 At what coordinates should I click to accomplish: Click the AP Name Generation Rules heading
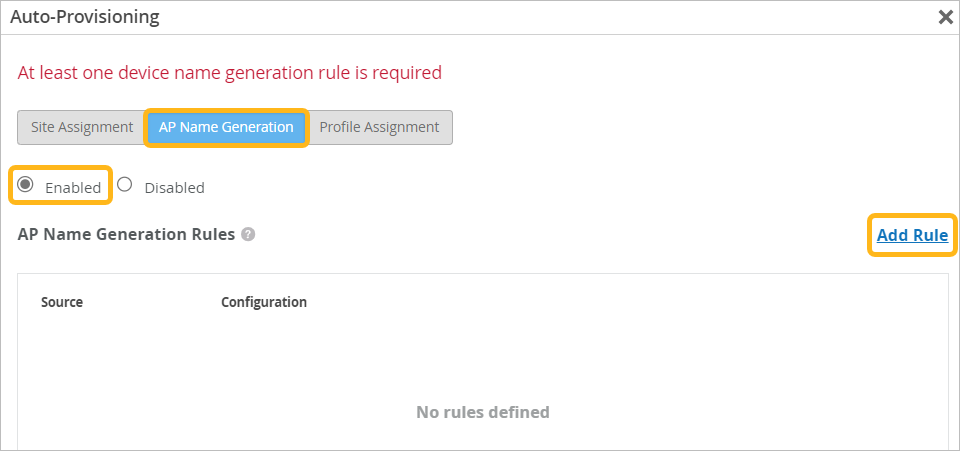pos(126,235)
